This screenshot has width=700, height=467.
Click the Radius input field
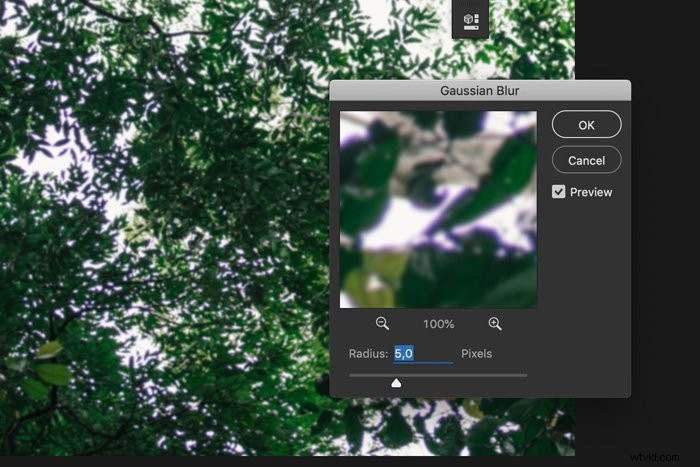(423, 354)
